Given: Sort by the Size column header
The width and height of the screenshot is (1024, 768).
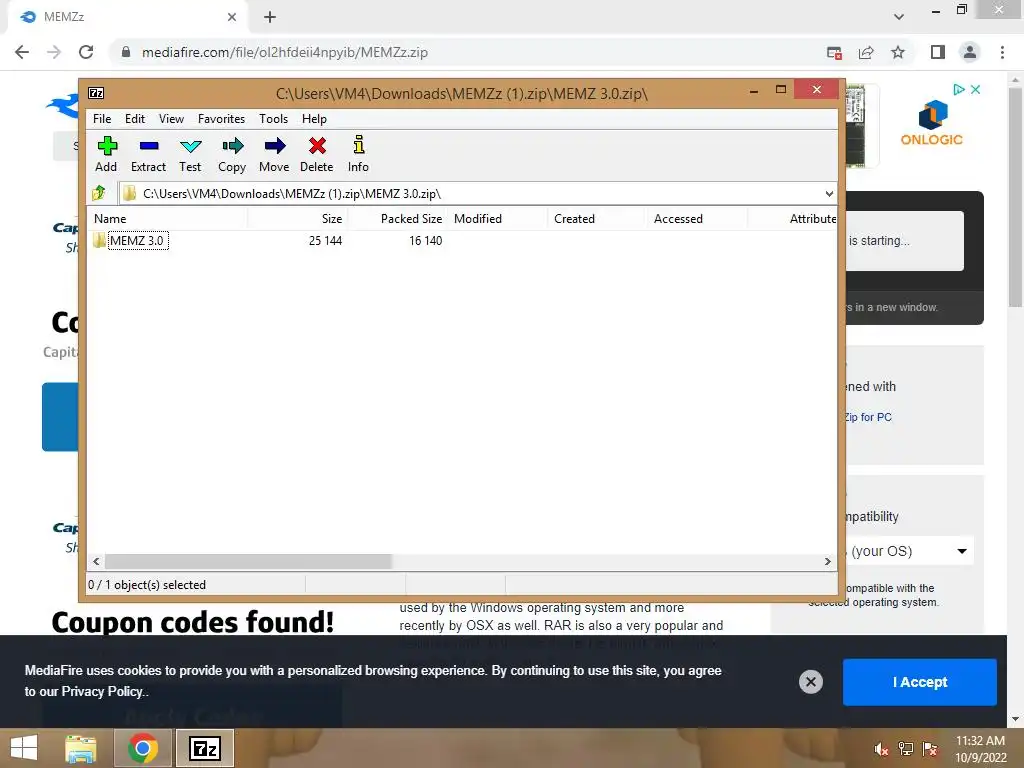Looking at the screenshot, I should (297, 219).
